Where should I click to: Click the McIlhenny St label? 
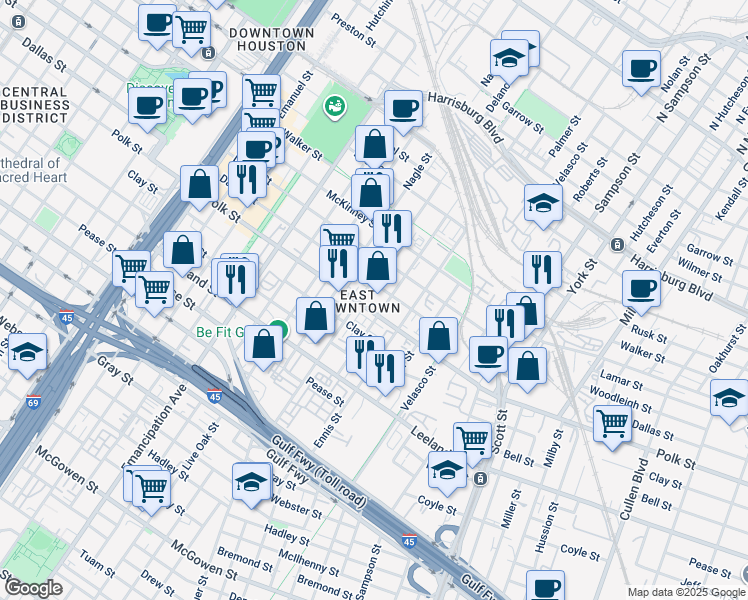[309, 563]
